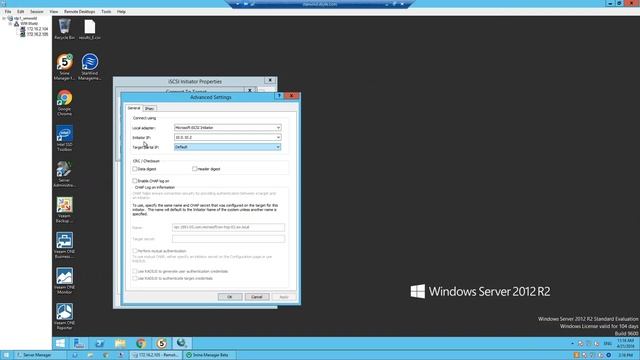Viewport: 640px width, 360px height.
Task: Open the Help menu
Action: pyautogui.click(x=121, y=11)
